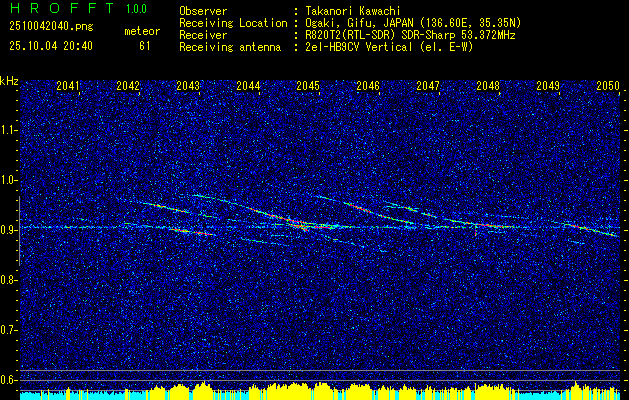Viewport: 629px width, 400px height.
Task: Click the kHz axis unit label
Action: click(x=9, y=81)
